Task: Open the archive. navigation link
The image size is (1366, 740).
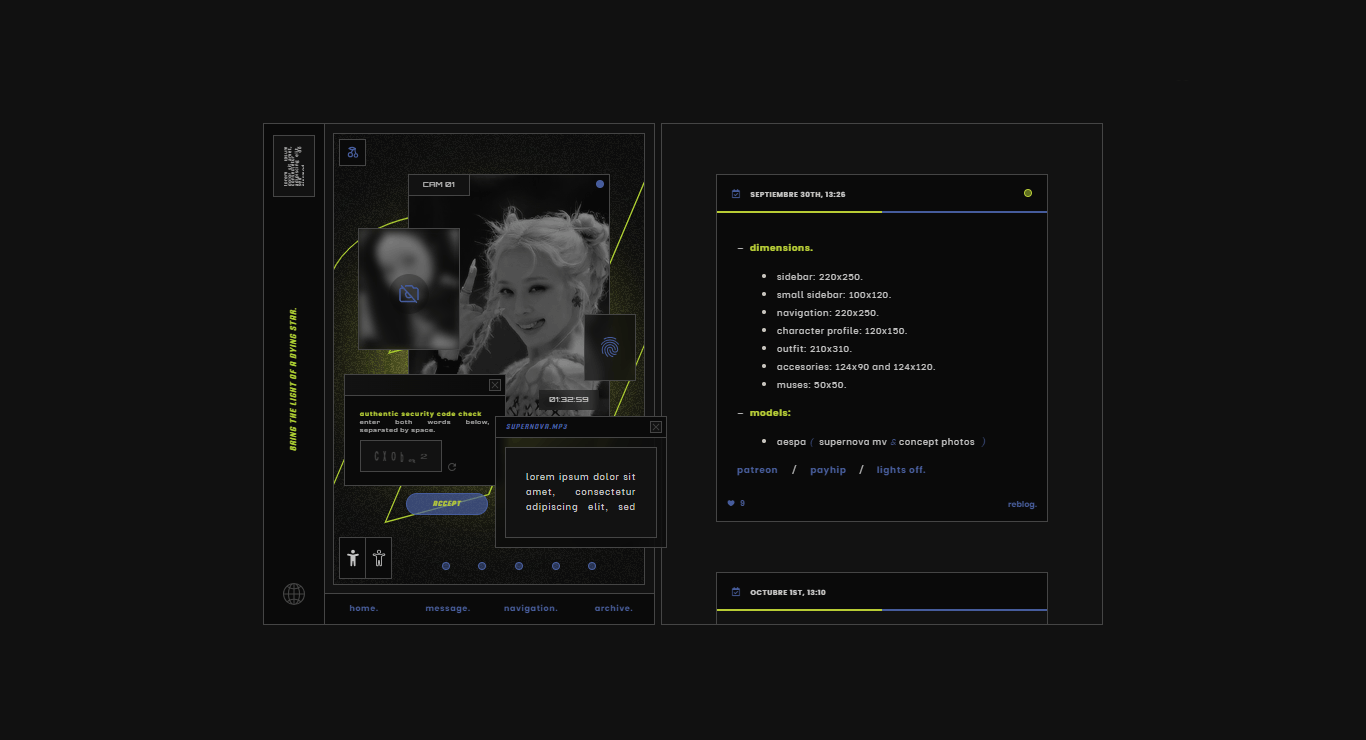Action: pyautogui.click(x=614, y=608)
